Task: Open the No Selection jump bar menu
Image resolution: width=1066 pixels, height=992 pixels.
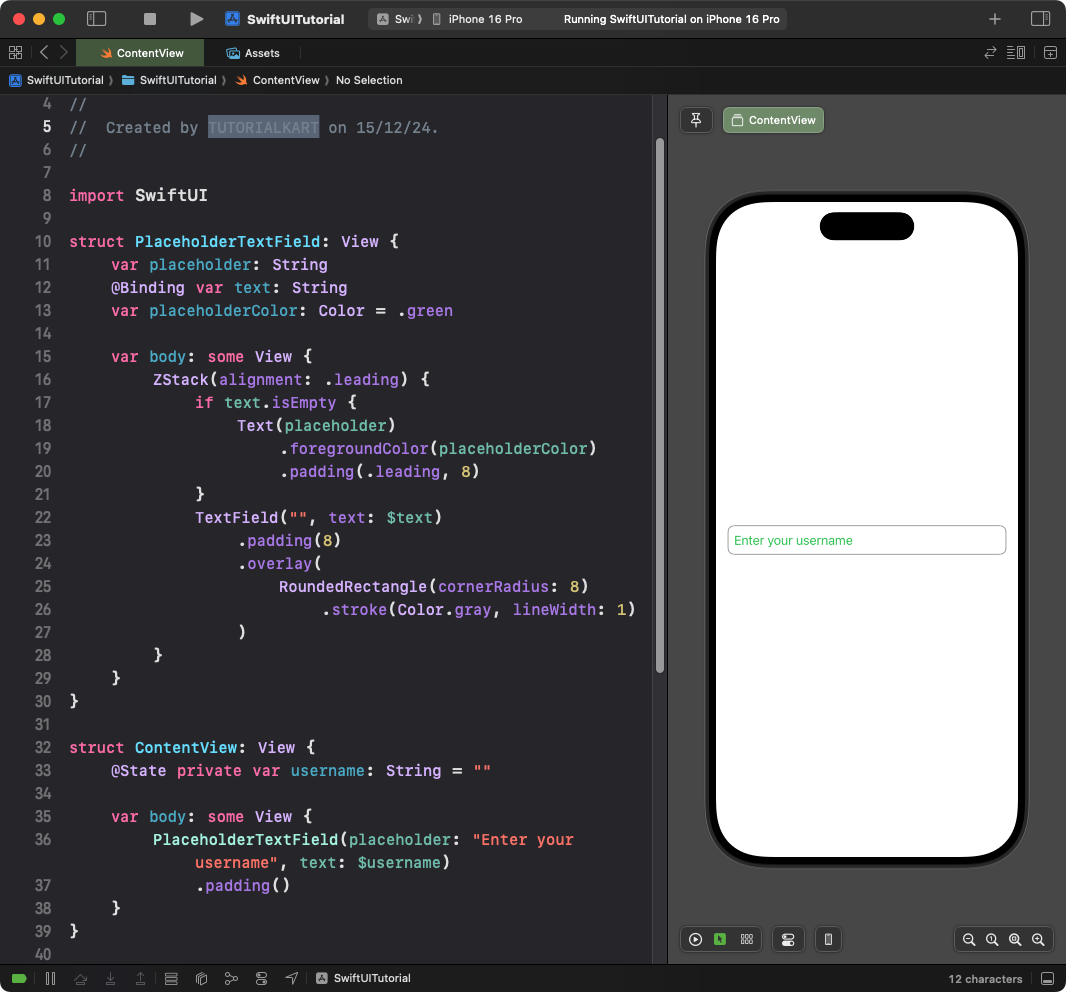Action: [369, 80]
